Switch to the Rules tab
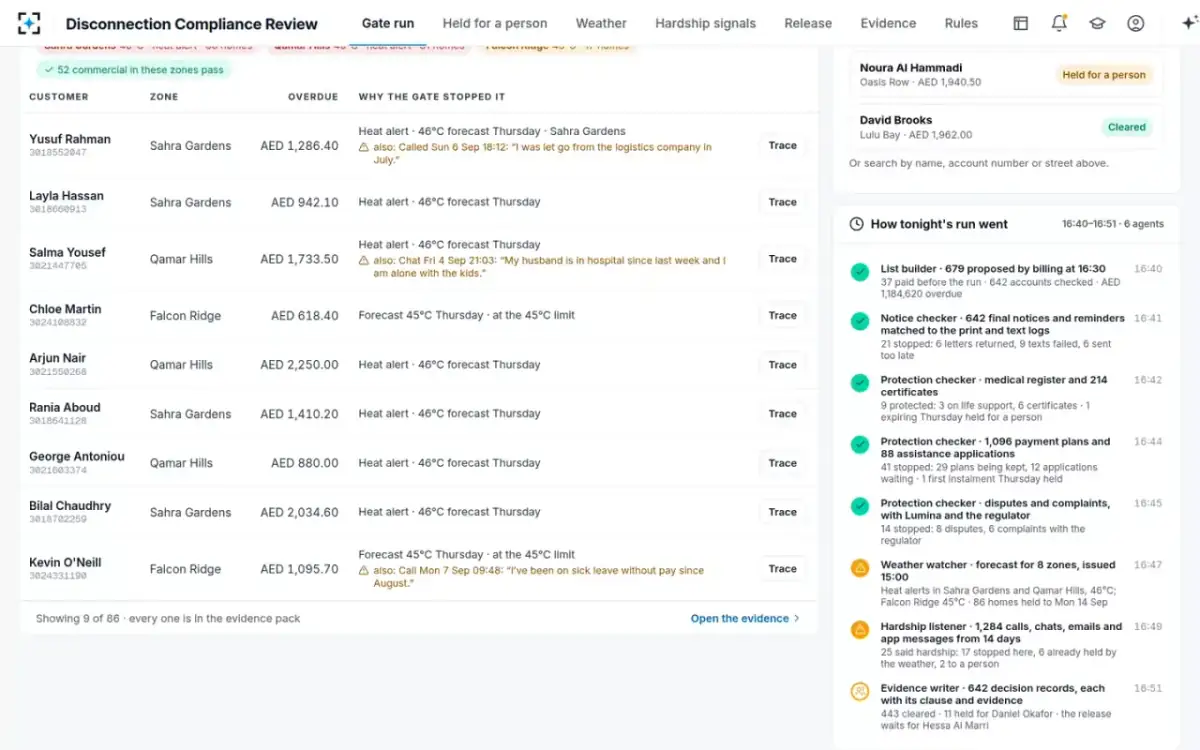1200x750 pixels. click(x=962, y=23)
